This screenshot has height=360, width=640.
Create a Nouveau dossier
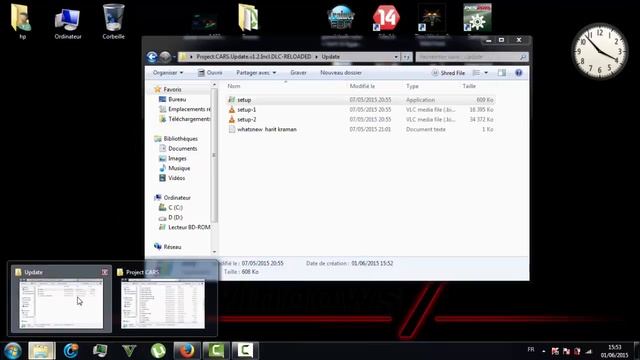341,73
